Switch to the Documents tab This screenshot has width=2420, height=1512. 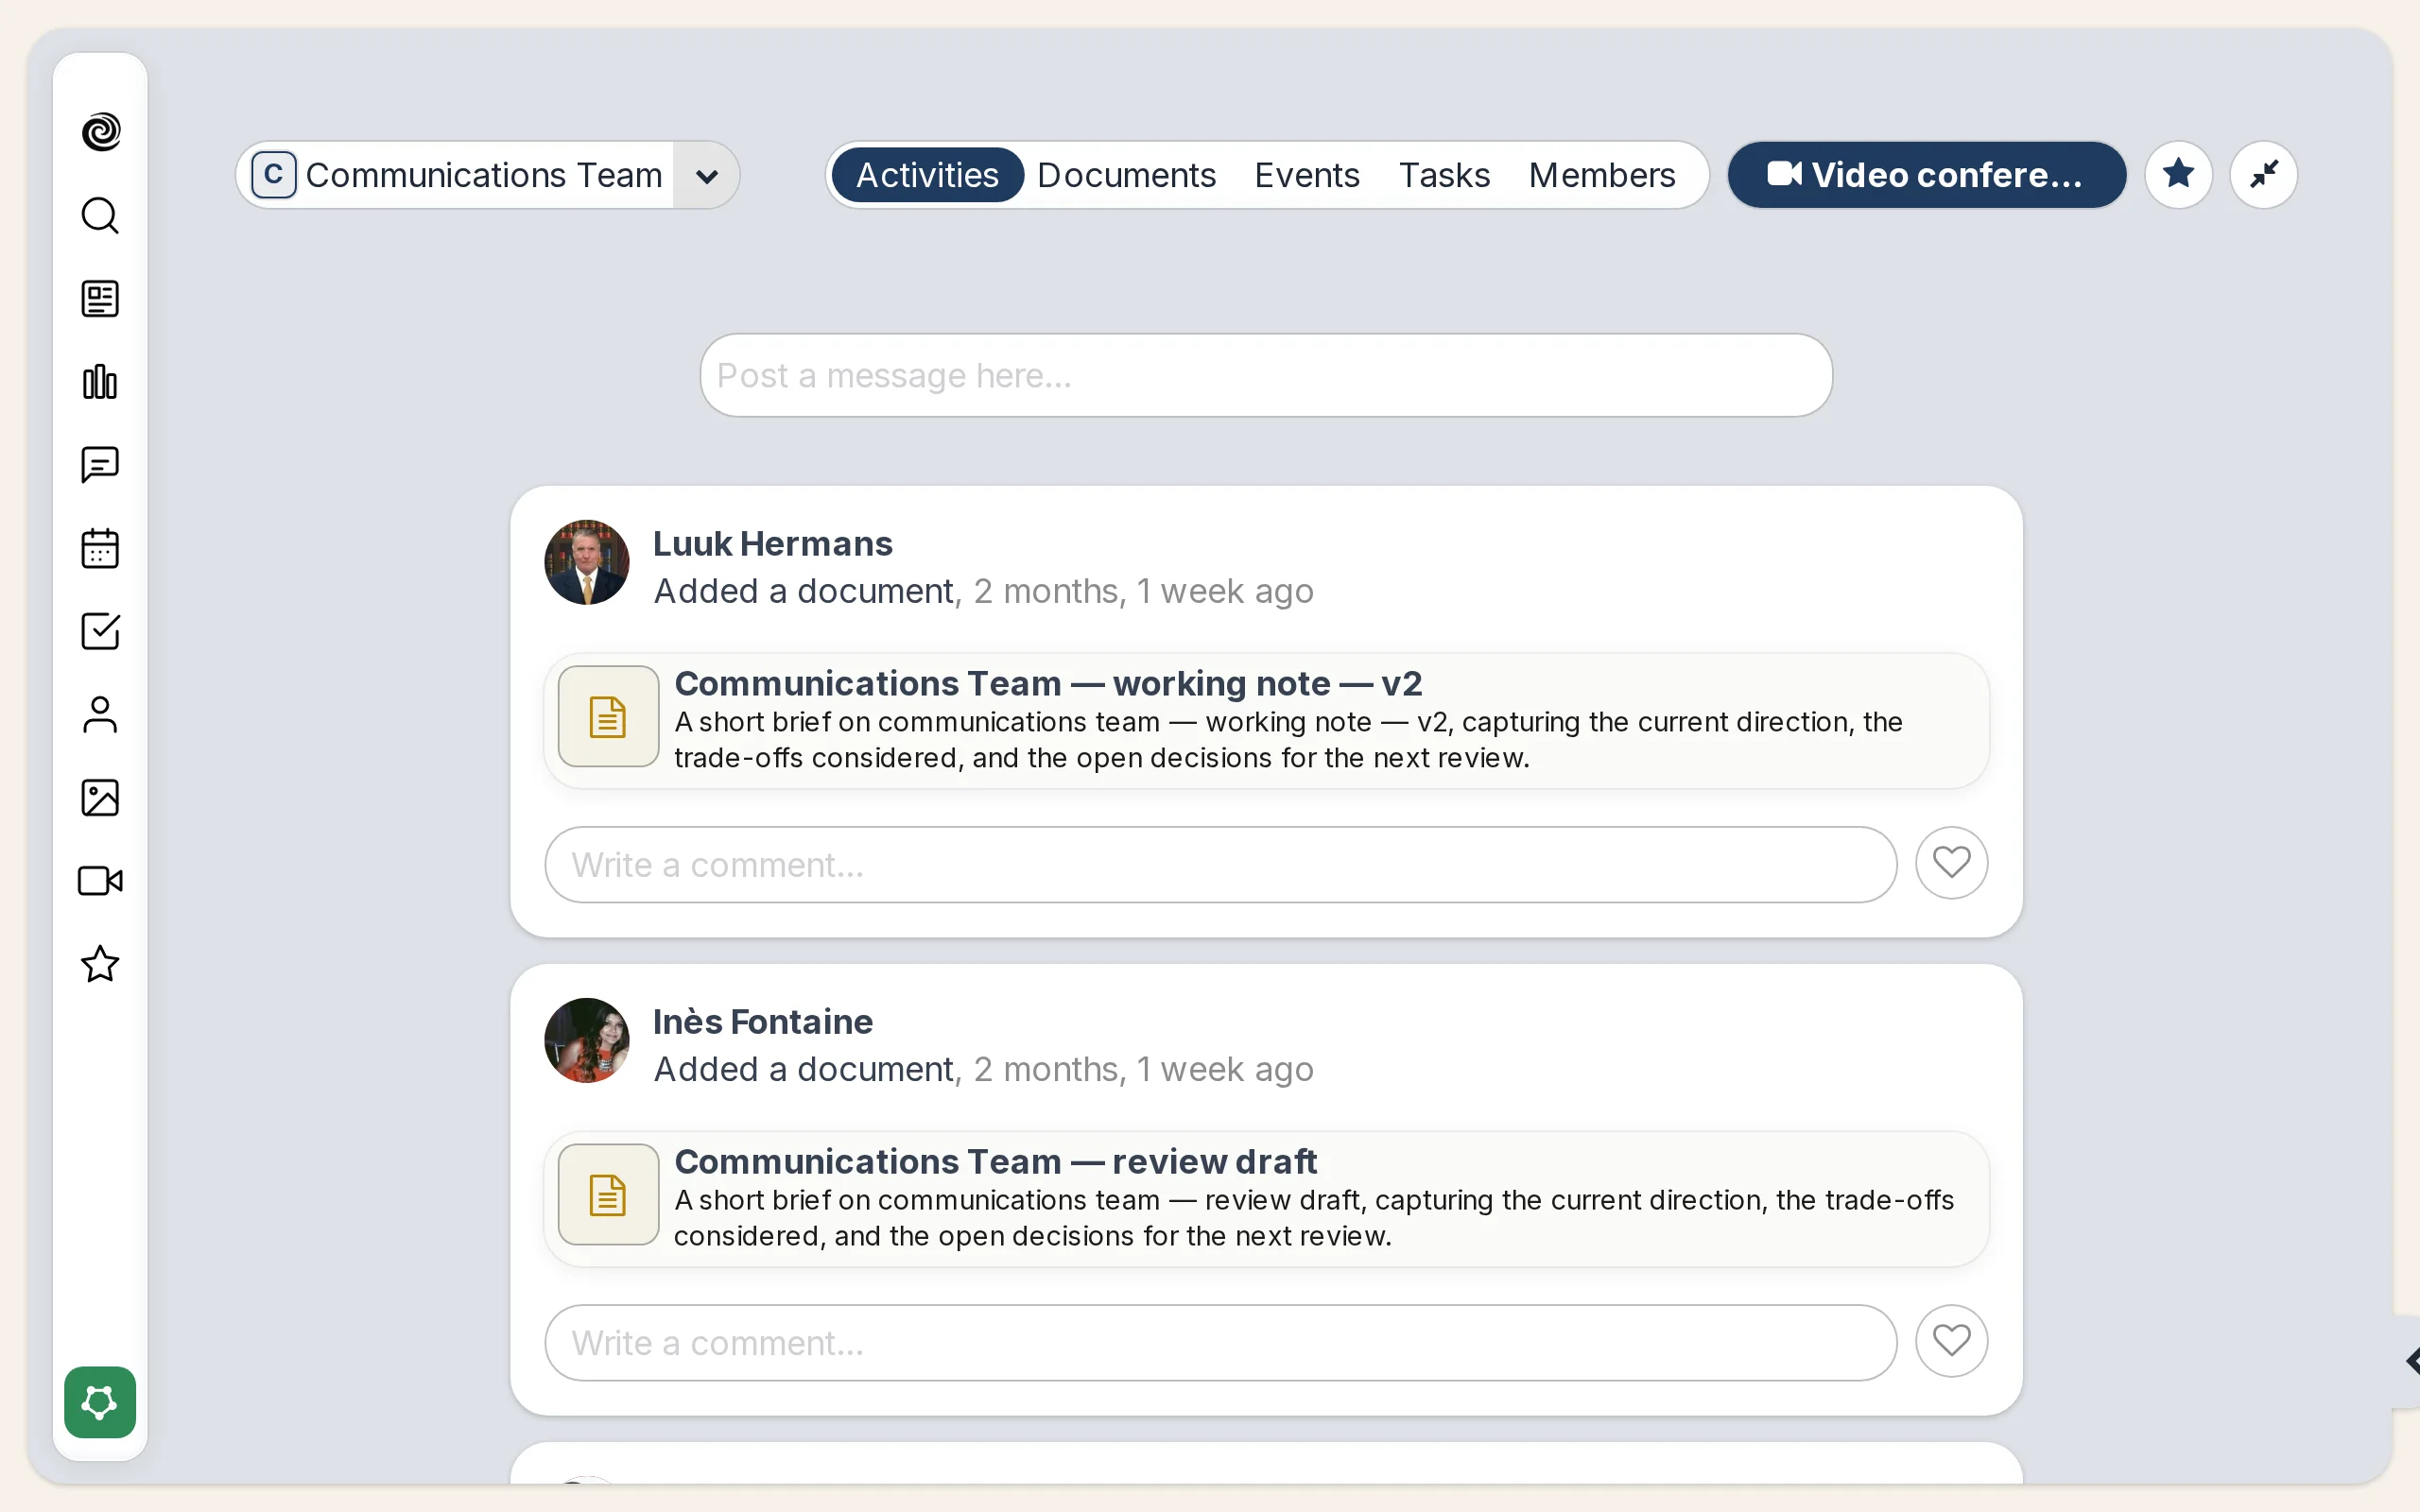point(1126,175)
